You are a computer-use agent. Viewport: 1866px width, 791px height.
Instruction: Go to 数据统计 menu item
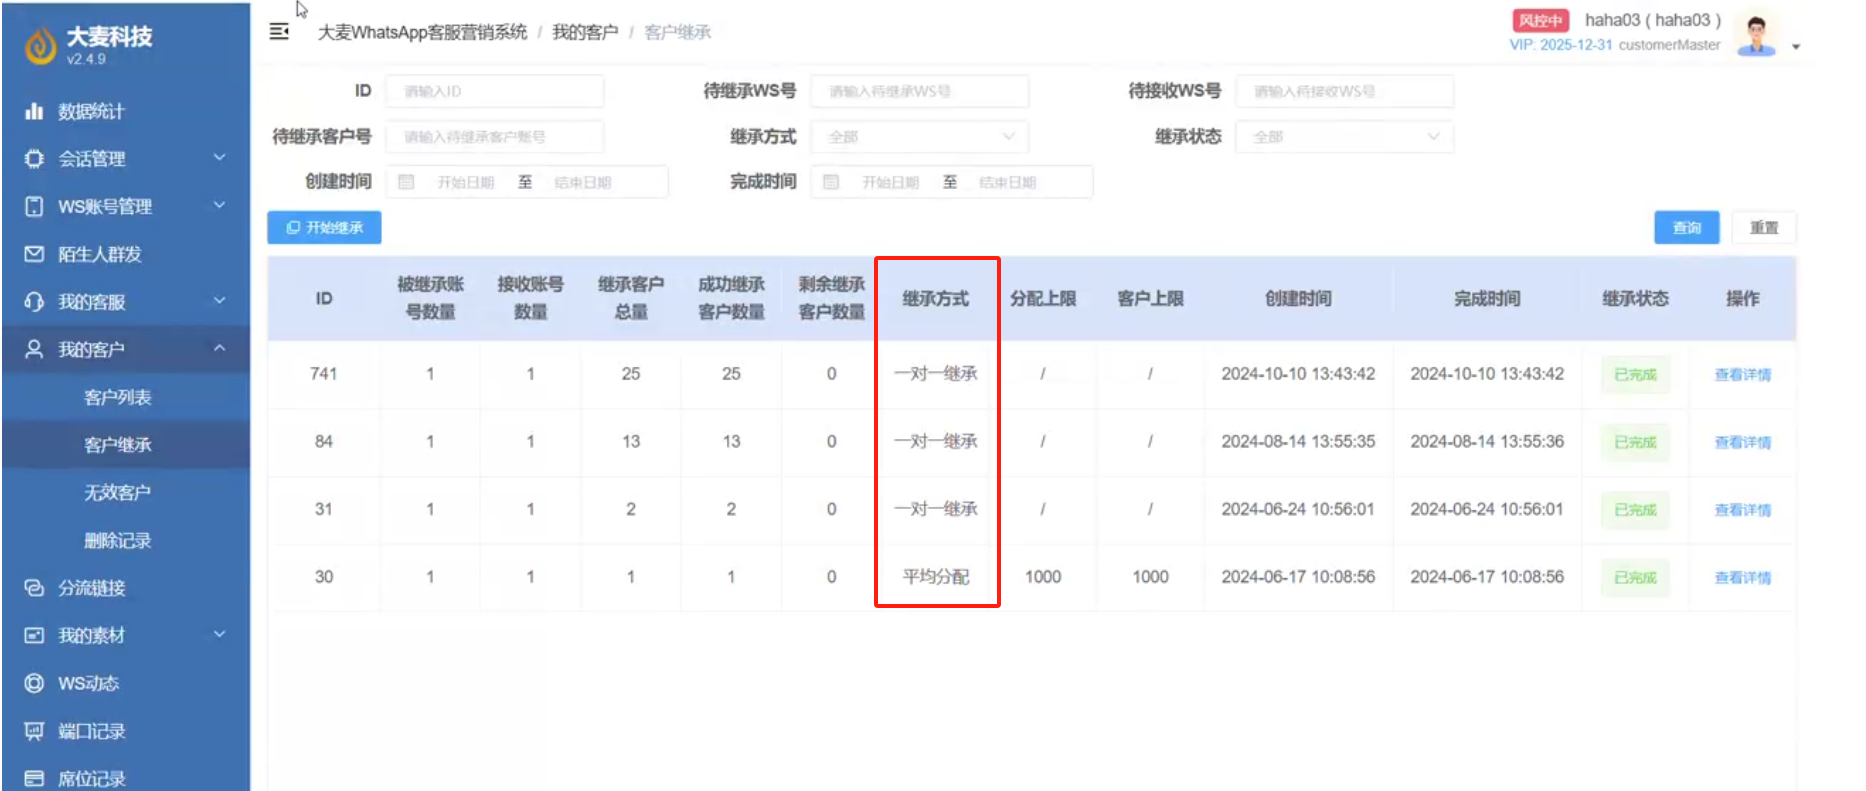click(x=91, y=111)
